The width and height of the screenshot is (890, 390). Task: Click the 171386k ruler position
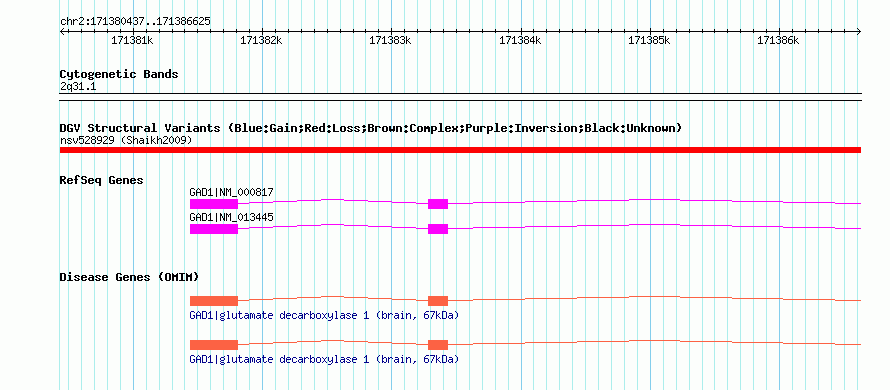click(778, 40)
